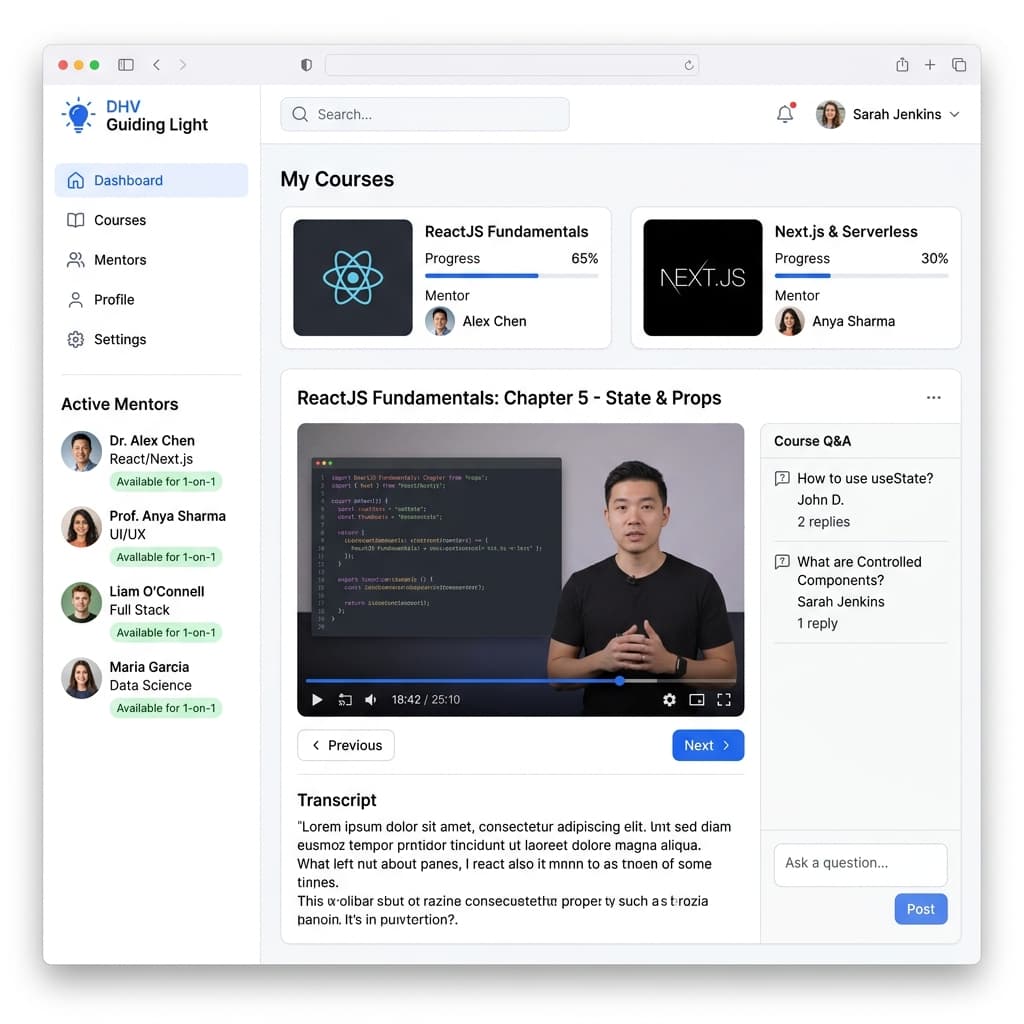Screen dimensions: 1024x1024
Task: Click the ReactJS Fundamentals course title
Action: [x=506, y=232]
